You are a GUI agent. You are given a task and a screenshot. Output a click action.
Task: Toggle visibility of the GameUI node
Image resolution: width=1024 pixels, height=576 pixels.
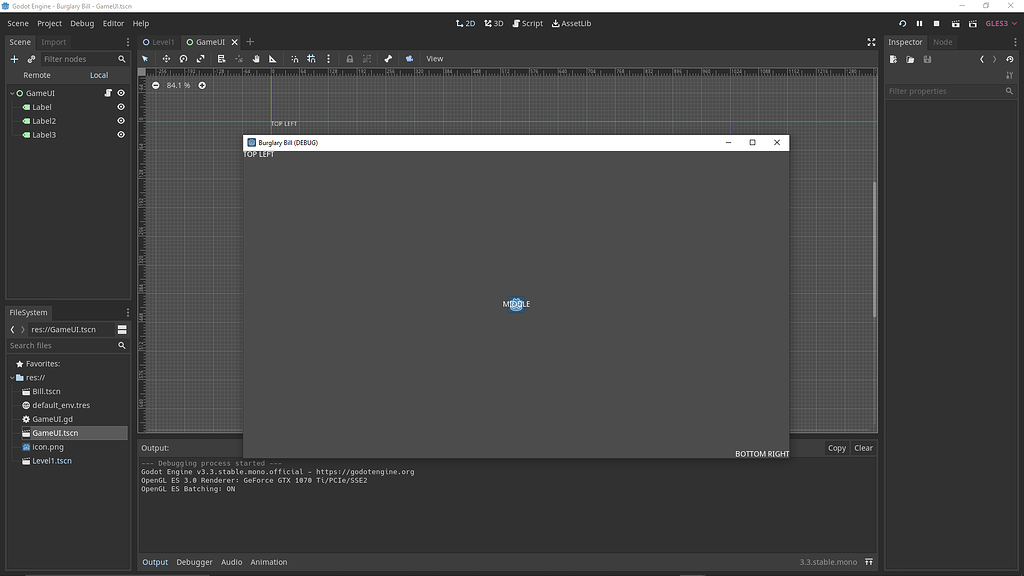pos(120,93)
